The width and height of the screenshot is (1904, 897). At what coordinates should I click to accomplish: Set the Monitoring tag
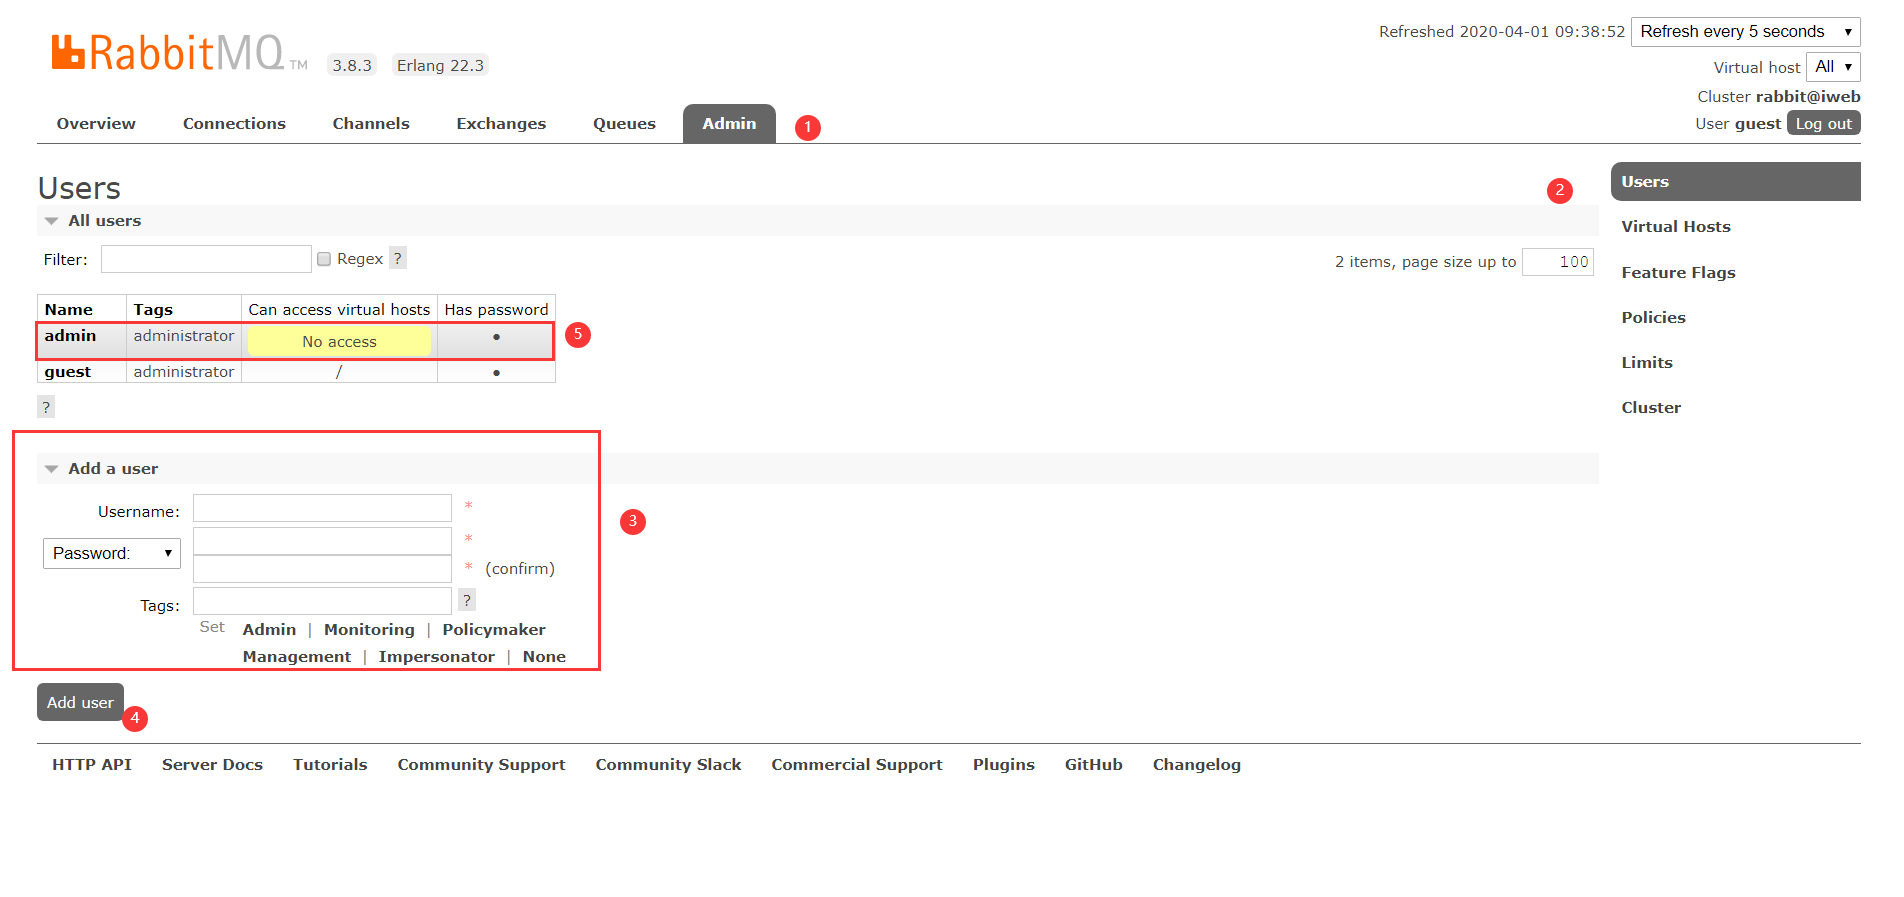pyautogui.click(x=369, y=630)
